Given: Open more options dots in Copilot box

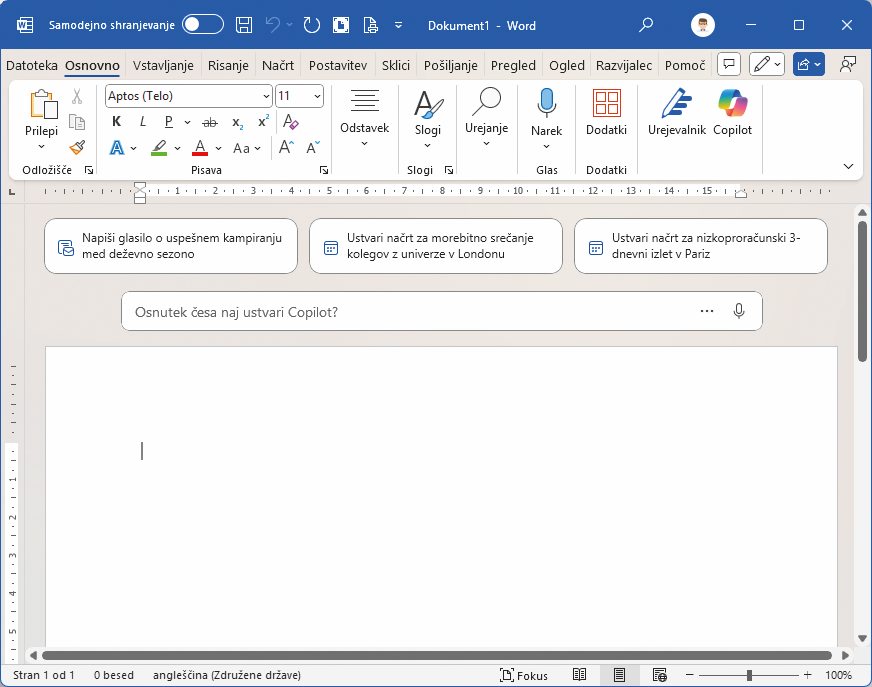Looking at the screenshot, I should coord(707,311).
